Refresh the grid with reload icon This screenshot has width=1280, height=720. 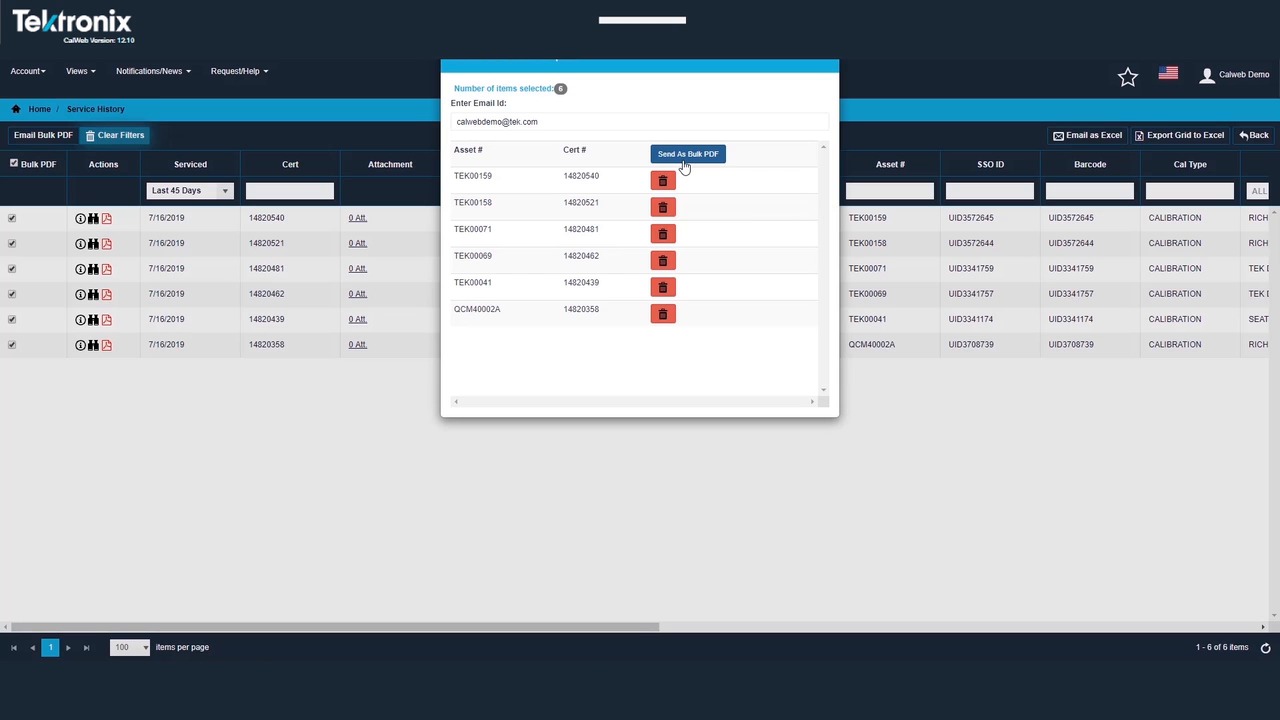(1265, 648)
